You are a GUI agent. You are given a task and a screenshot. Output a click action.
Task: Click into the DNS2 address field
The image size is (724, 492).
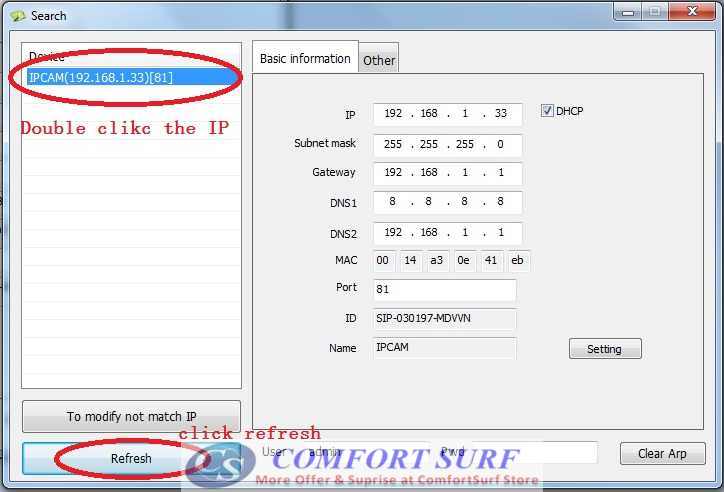click(x=447, y=233)
